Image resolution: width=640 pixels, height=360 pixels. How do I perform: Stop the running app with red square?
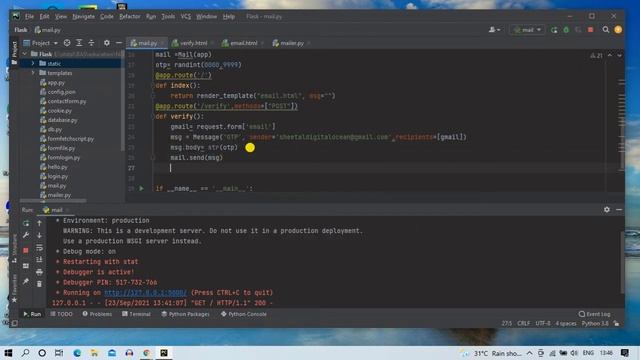click(x=591, y=30)
